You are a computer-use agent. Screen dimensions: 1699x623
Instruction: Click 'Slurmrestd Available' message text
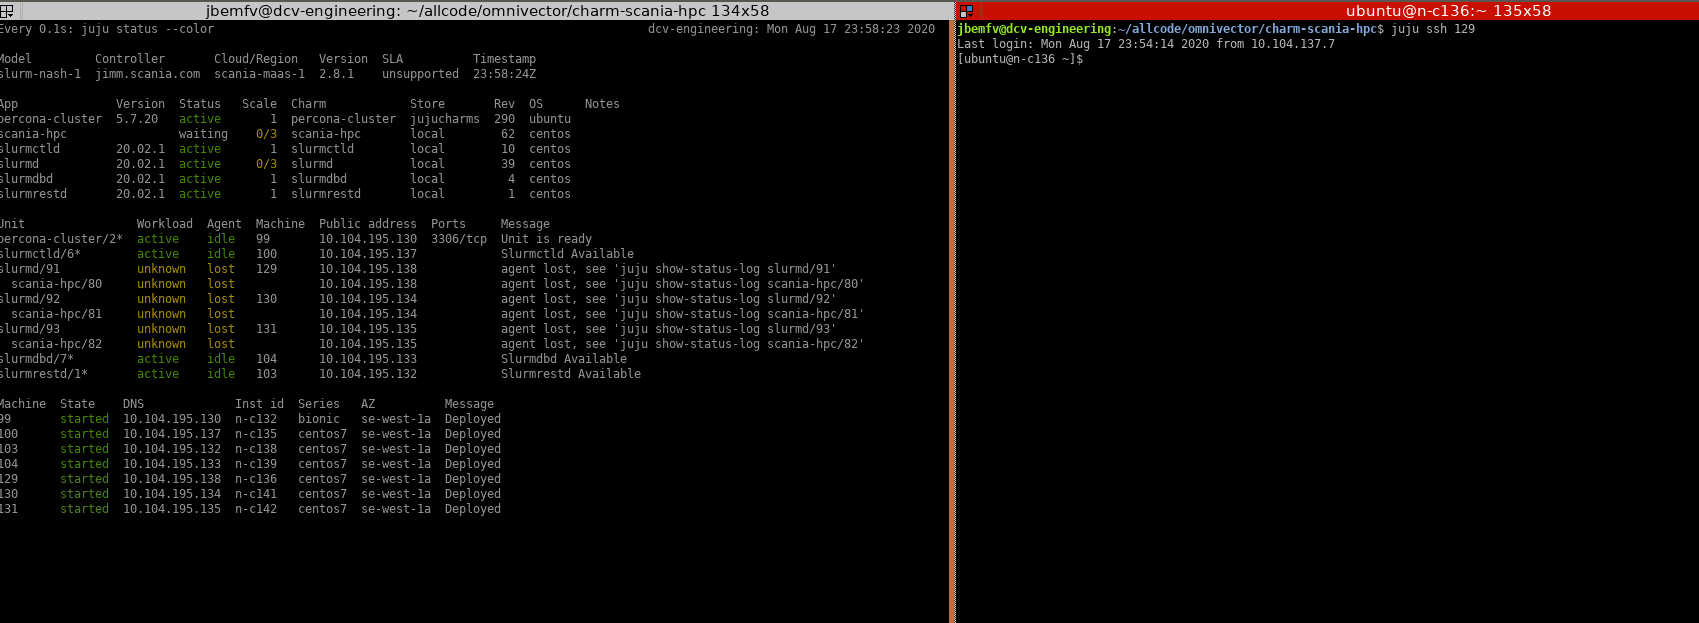[570, 374]
